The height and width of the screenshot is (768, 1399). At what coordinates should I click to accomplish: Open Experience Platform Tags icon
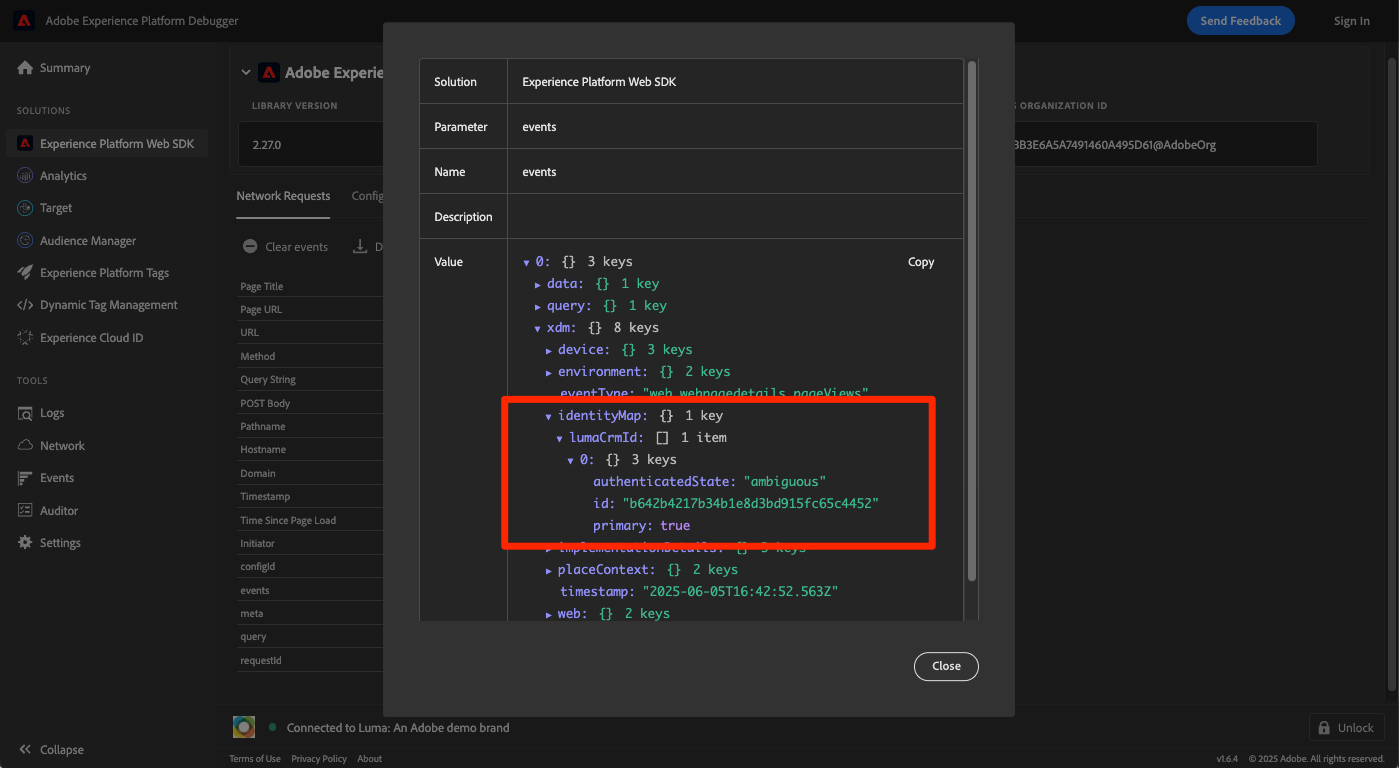pyautogui.click(x=25, y=273)
